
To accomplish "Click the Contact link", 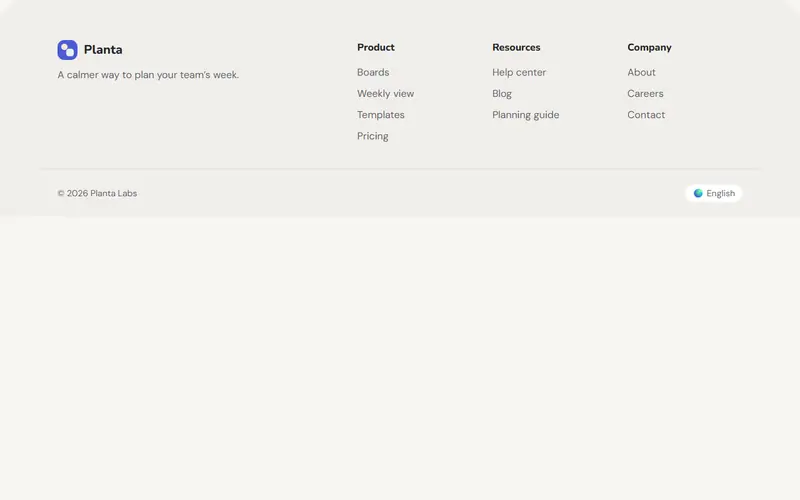I will [646, 115].
